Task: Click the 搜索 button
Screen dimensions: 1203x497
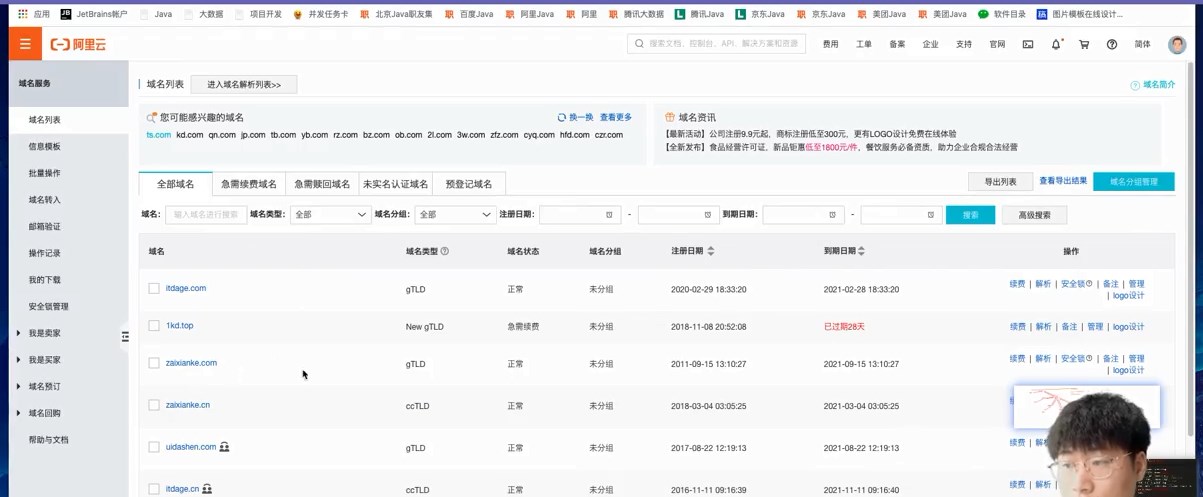Action: 970,215
